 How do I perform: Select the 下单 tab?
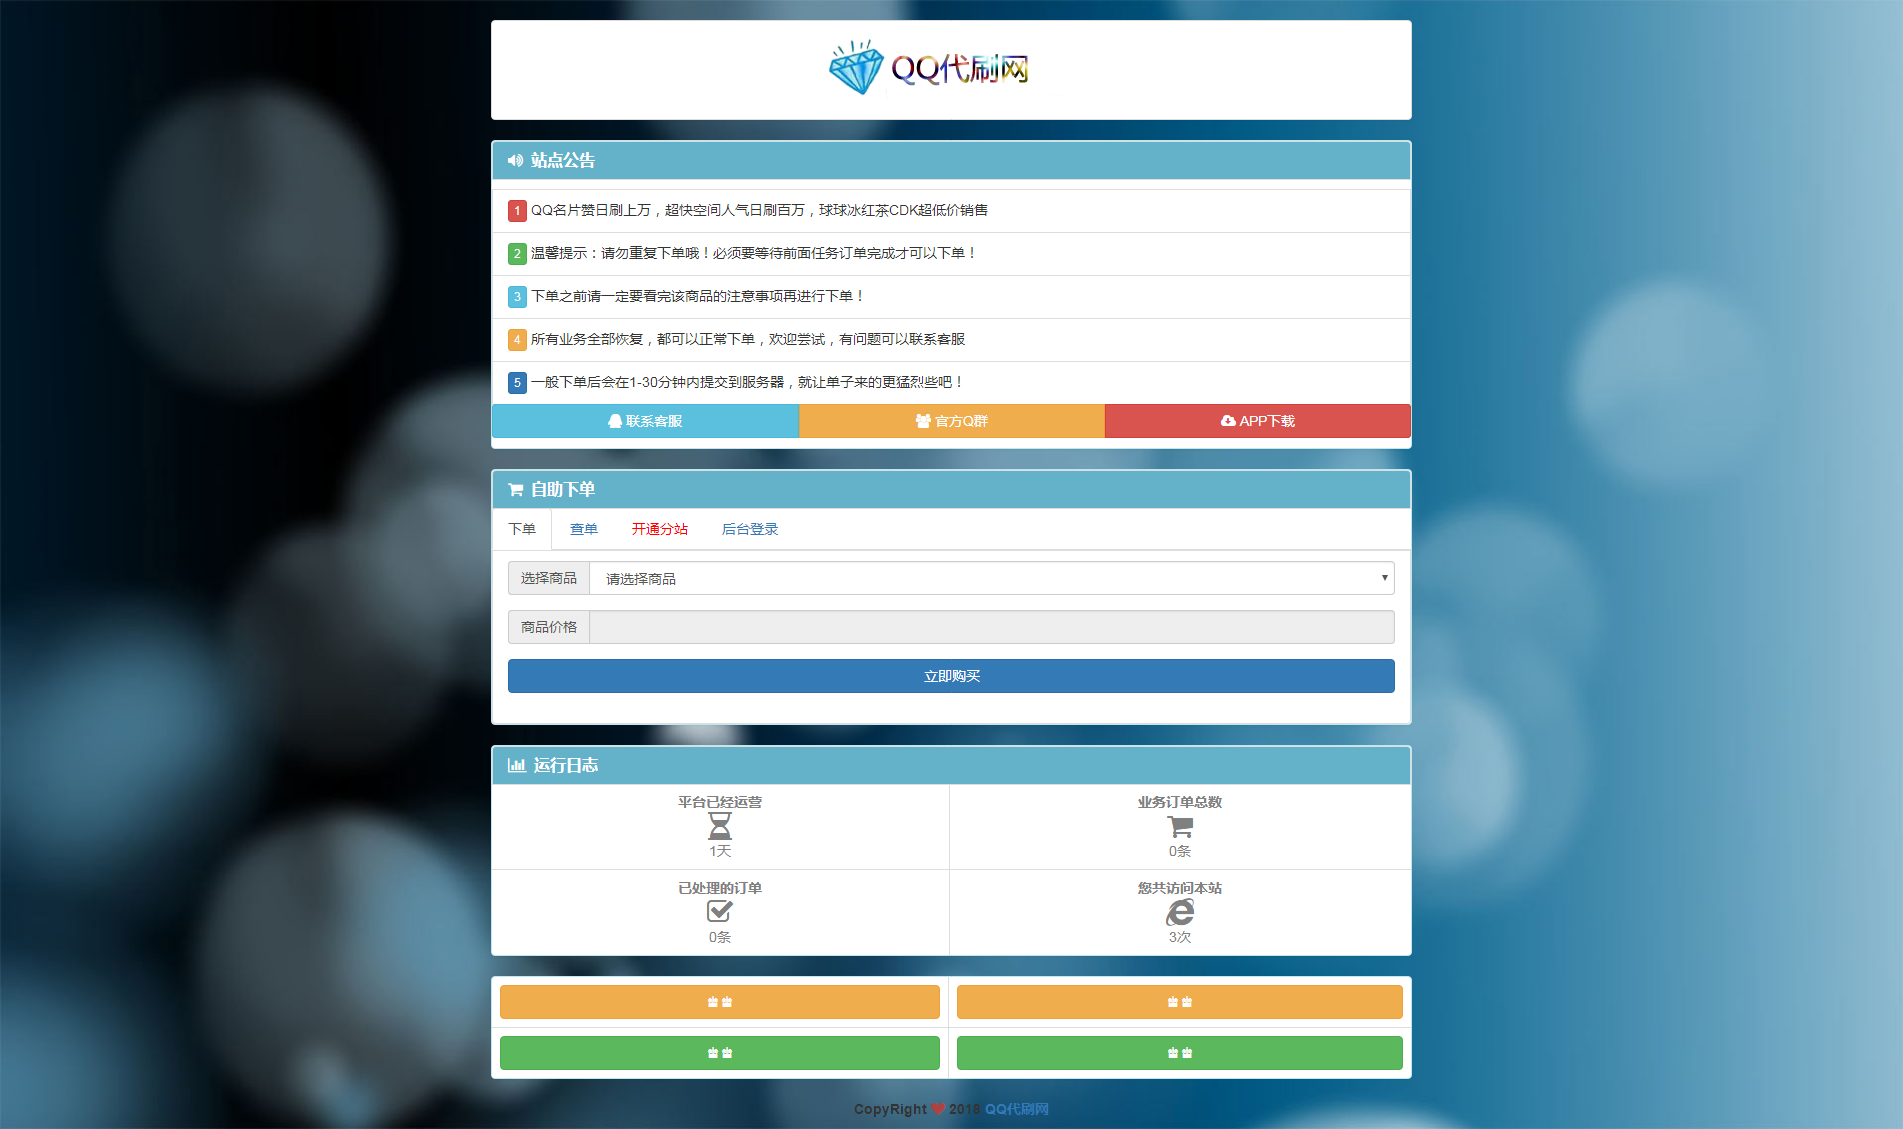pos(522,529)
